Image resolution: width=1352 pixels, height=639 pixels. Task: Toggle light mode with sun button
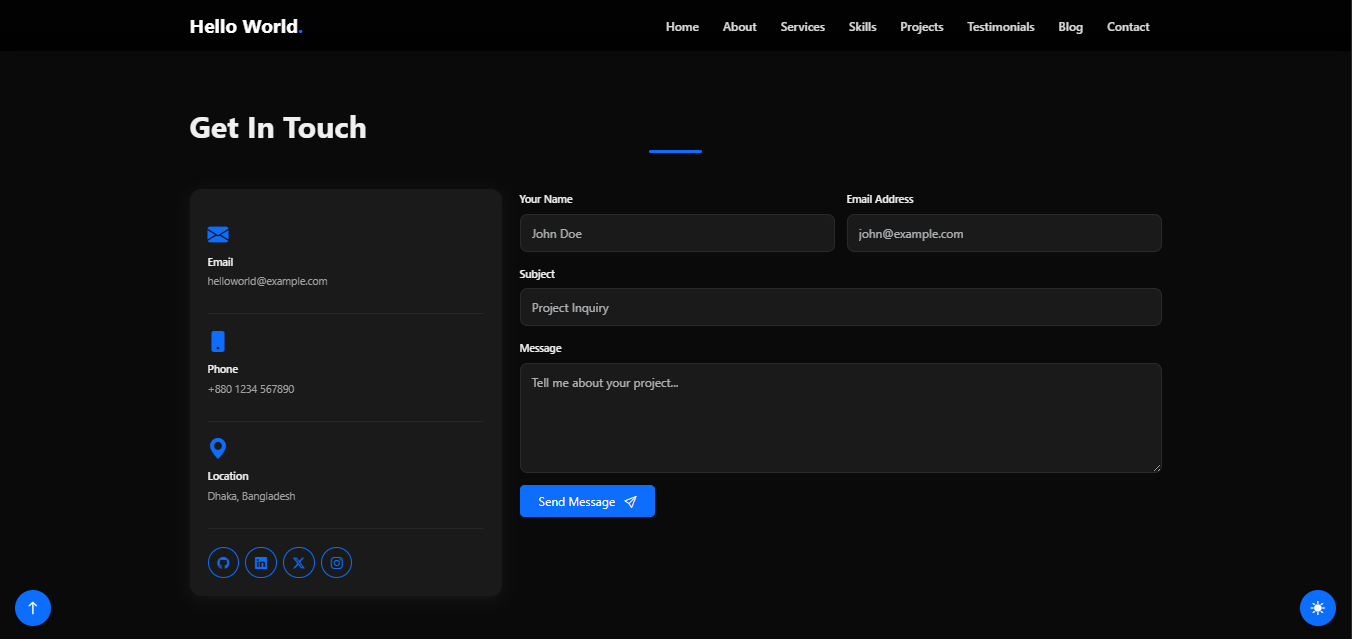click(1318, 607)
